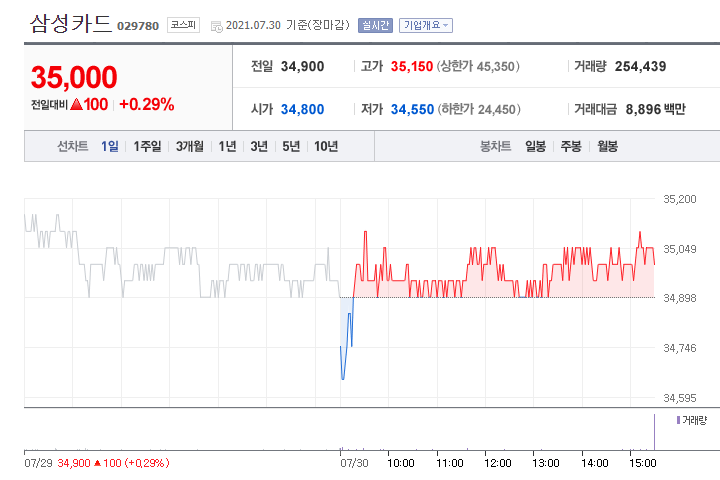Image resolution: width=720 pixels, height=480 pixels.
Task: Click the 34,898 y-axis label
Action: point(680,298)
